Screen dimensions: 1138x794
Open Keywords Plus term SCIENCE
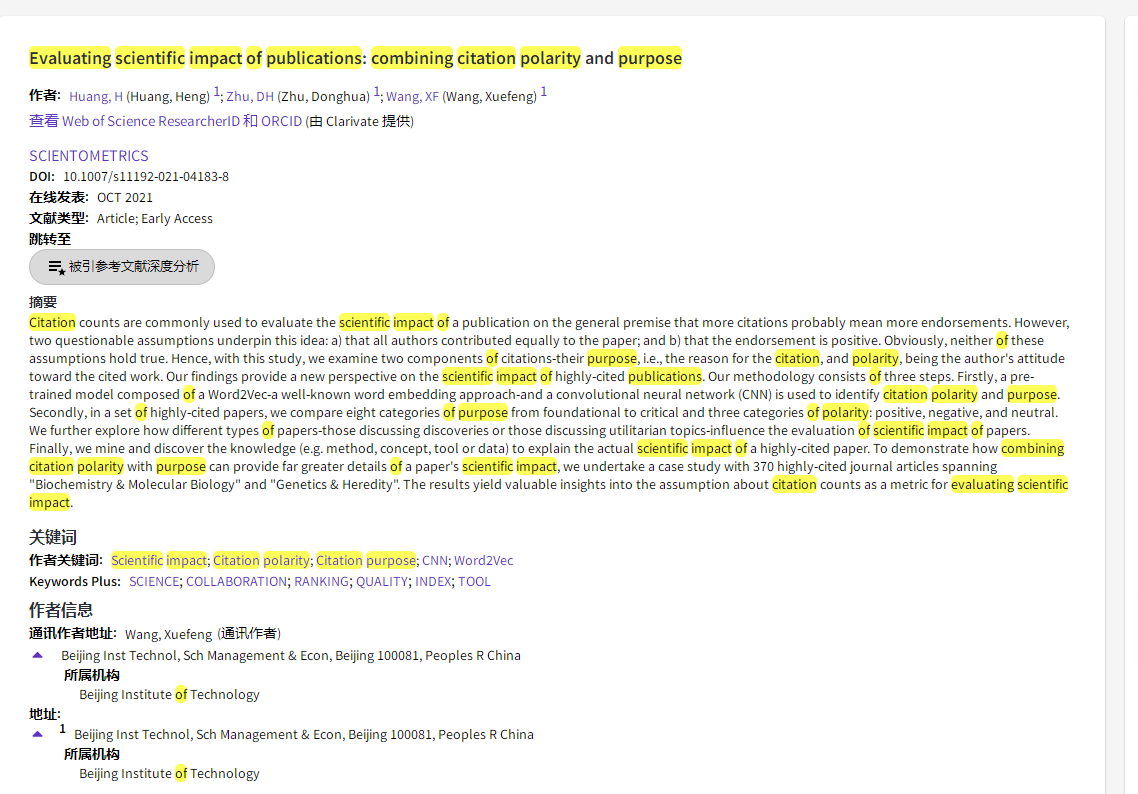154,582
